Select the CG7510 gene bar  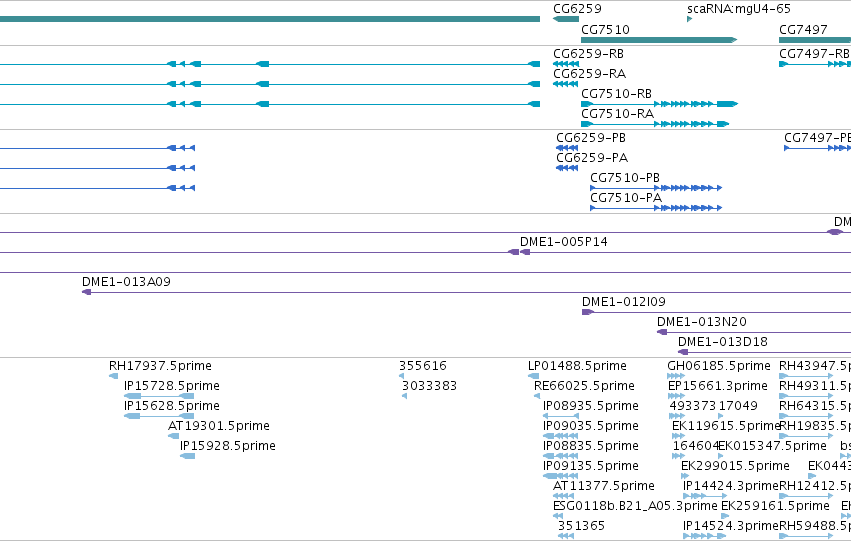[x=659, y=40]
